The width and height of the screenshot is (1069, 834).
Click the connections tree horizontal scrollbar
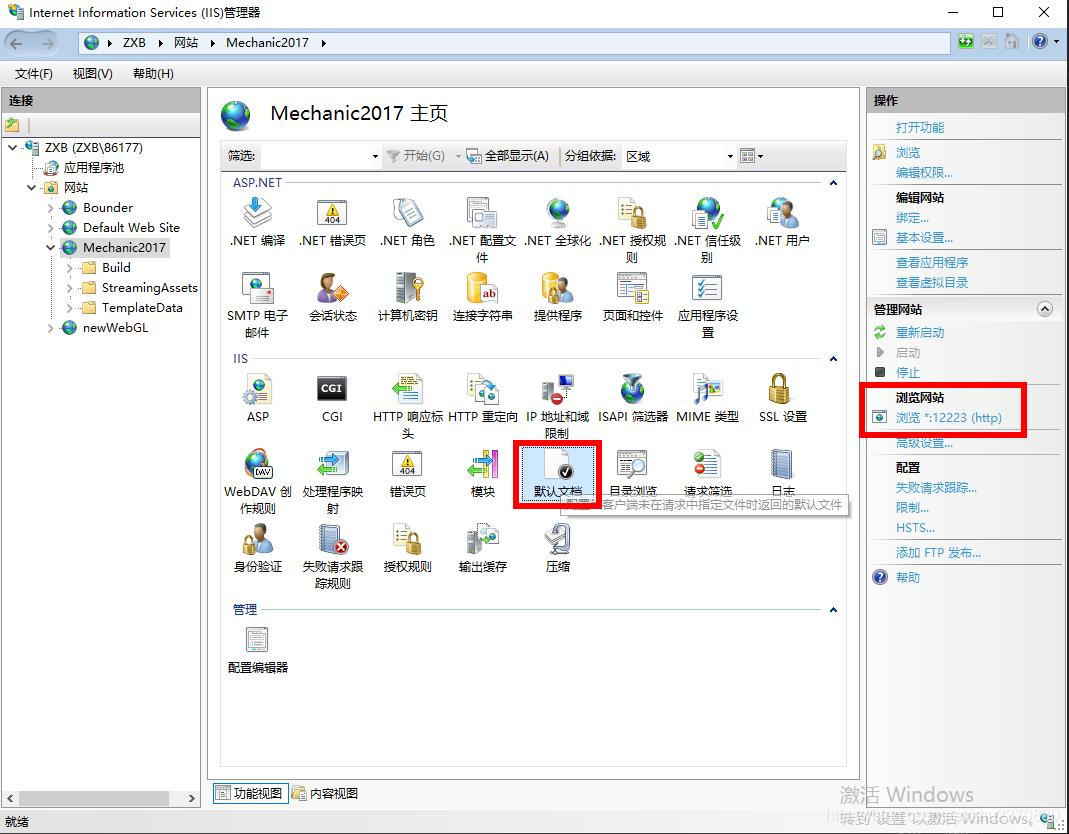point(94,798)
